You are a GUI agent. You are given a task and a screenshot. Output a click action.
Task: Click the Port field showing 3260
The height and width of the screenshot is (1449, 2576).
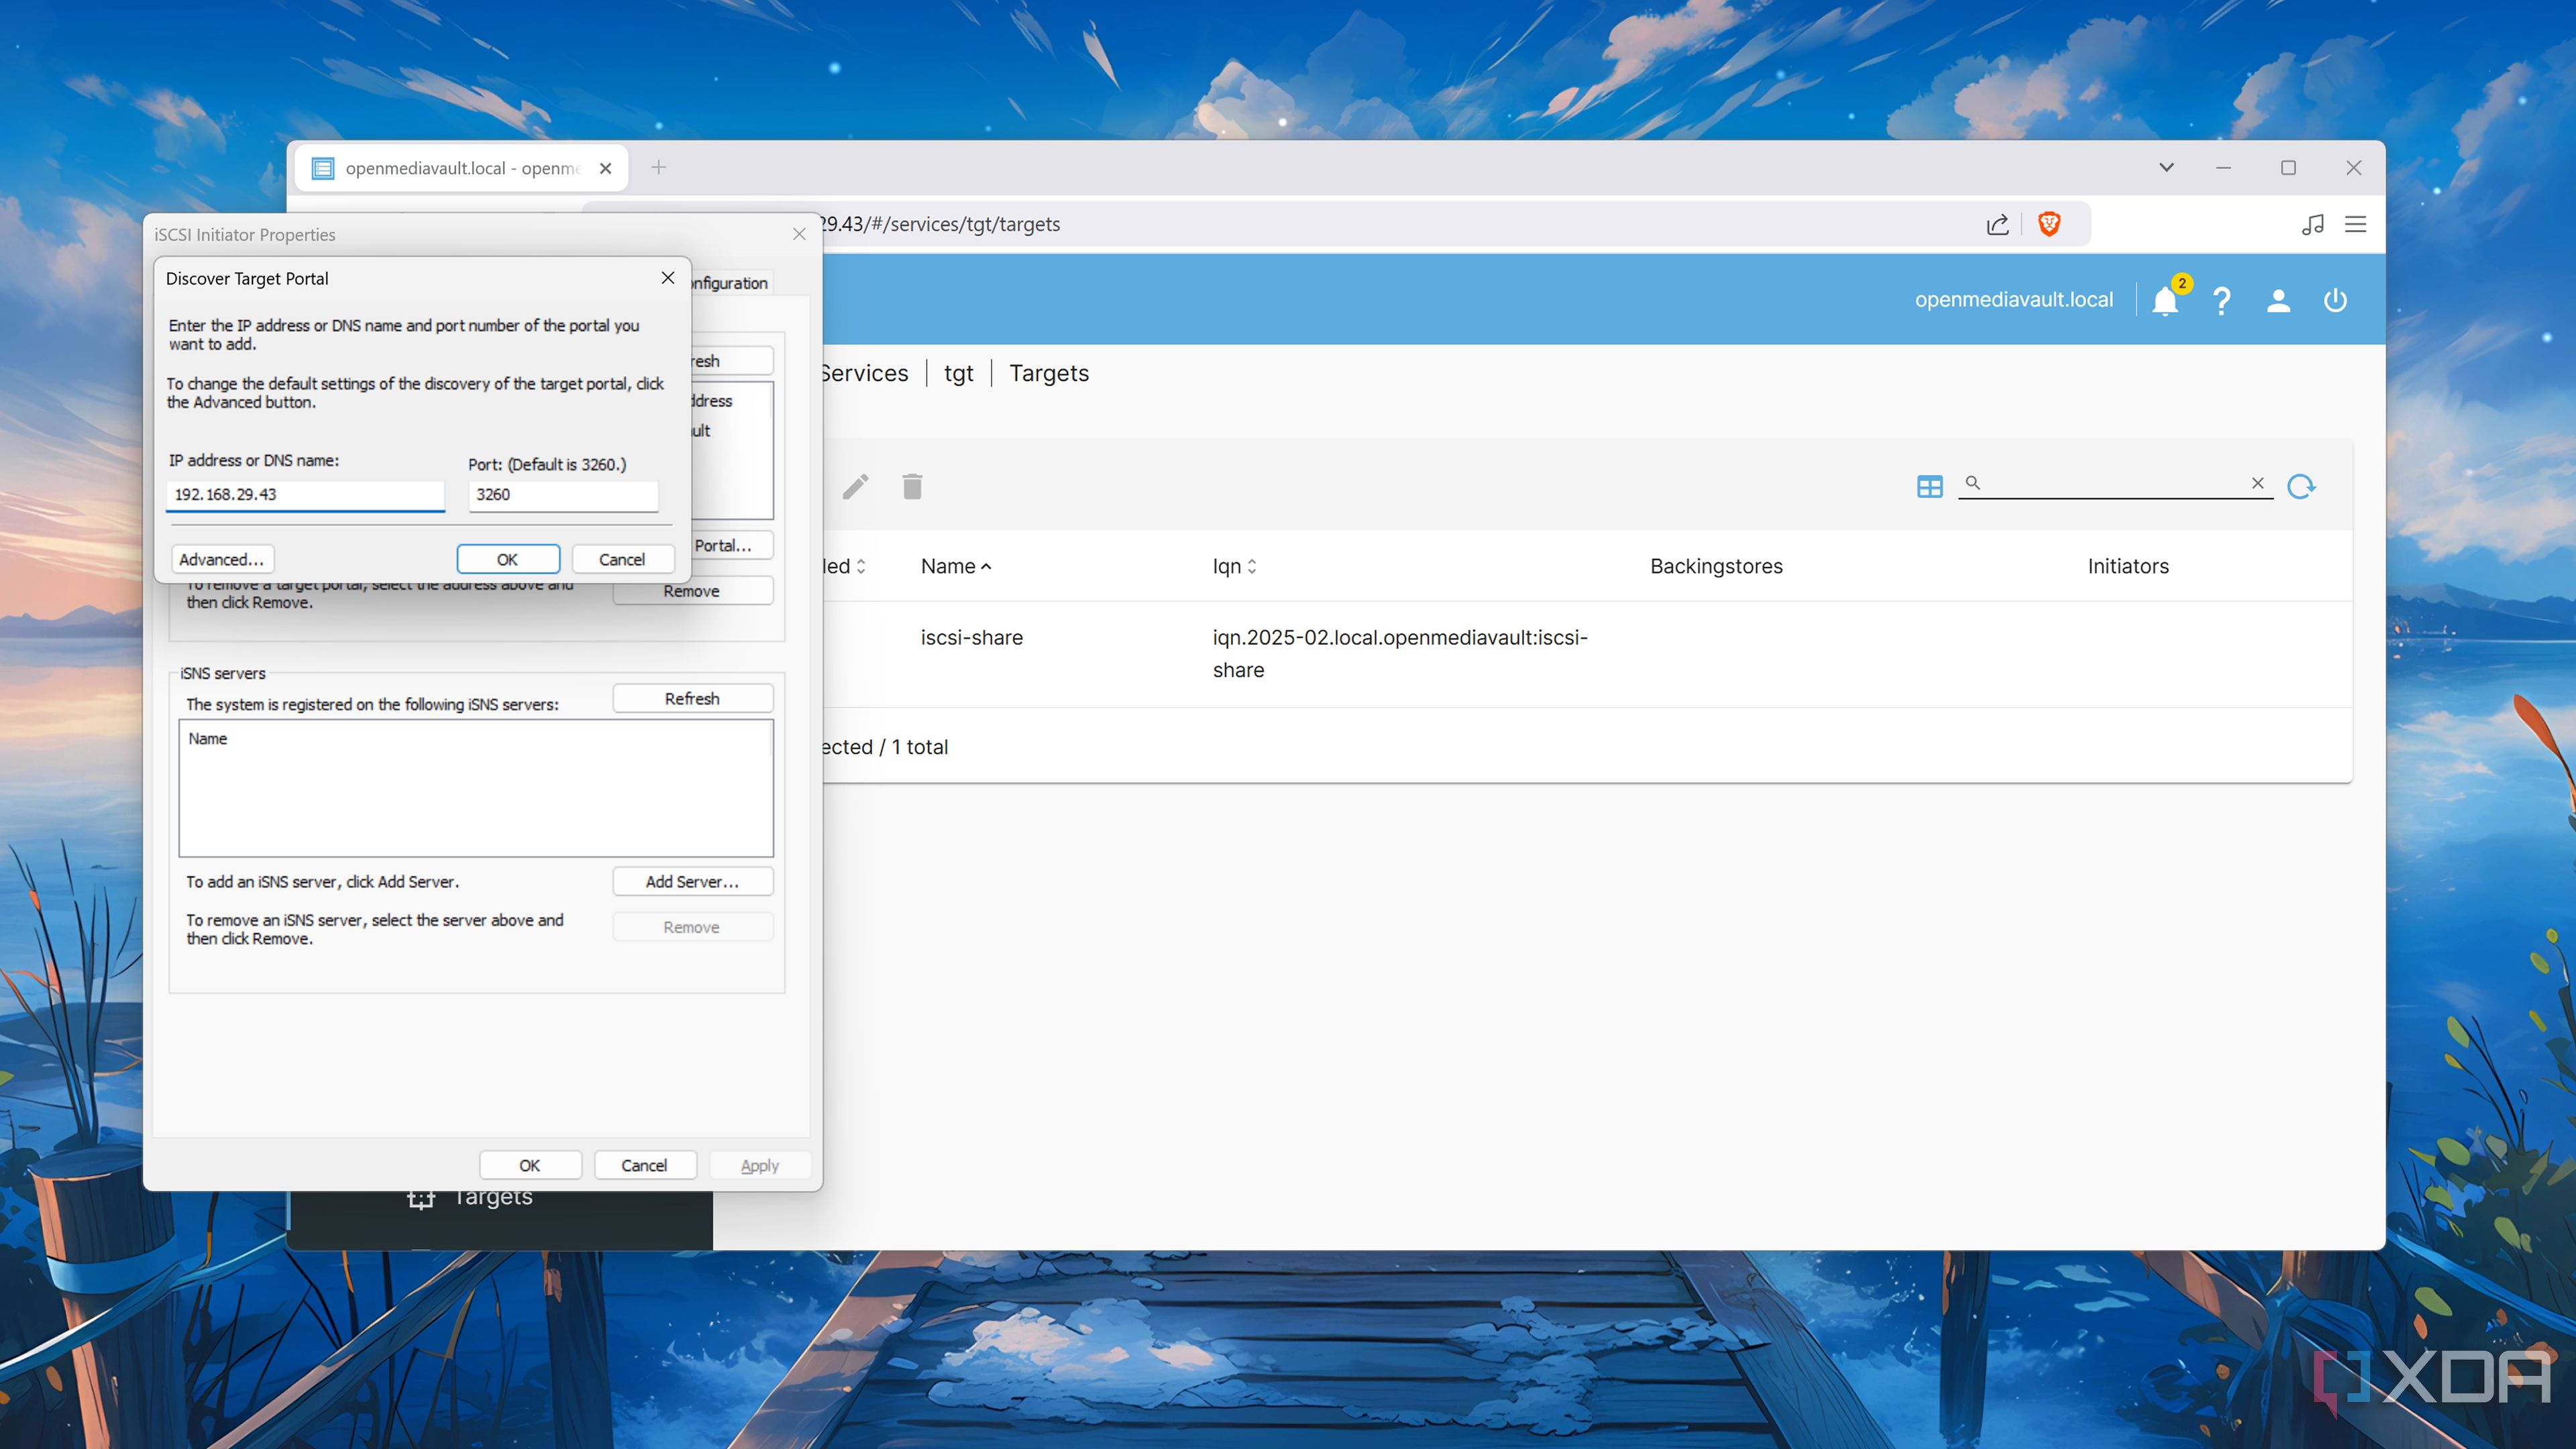click(563, 495)
